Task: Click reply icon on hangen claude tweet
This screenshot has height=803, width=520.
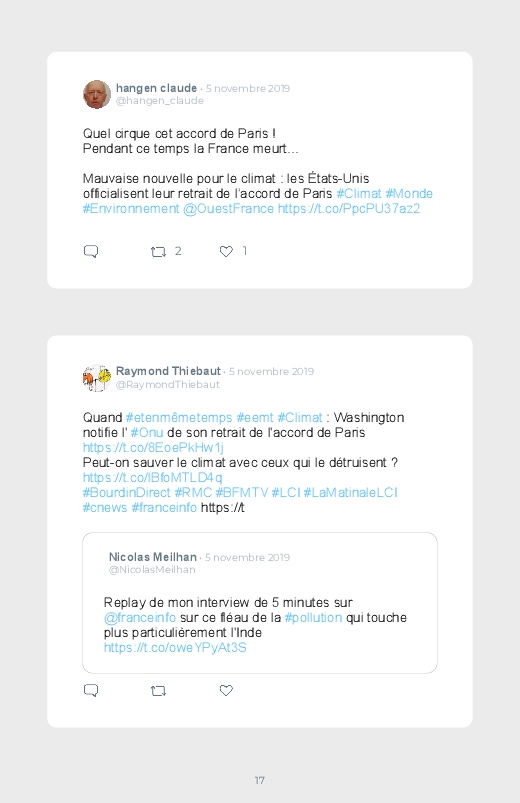Action: pyautogui.click(x=91, y=251)
